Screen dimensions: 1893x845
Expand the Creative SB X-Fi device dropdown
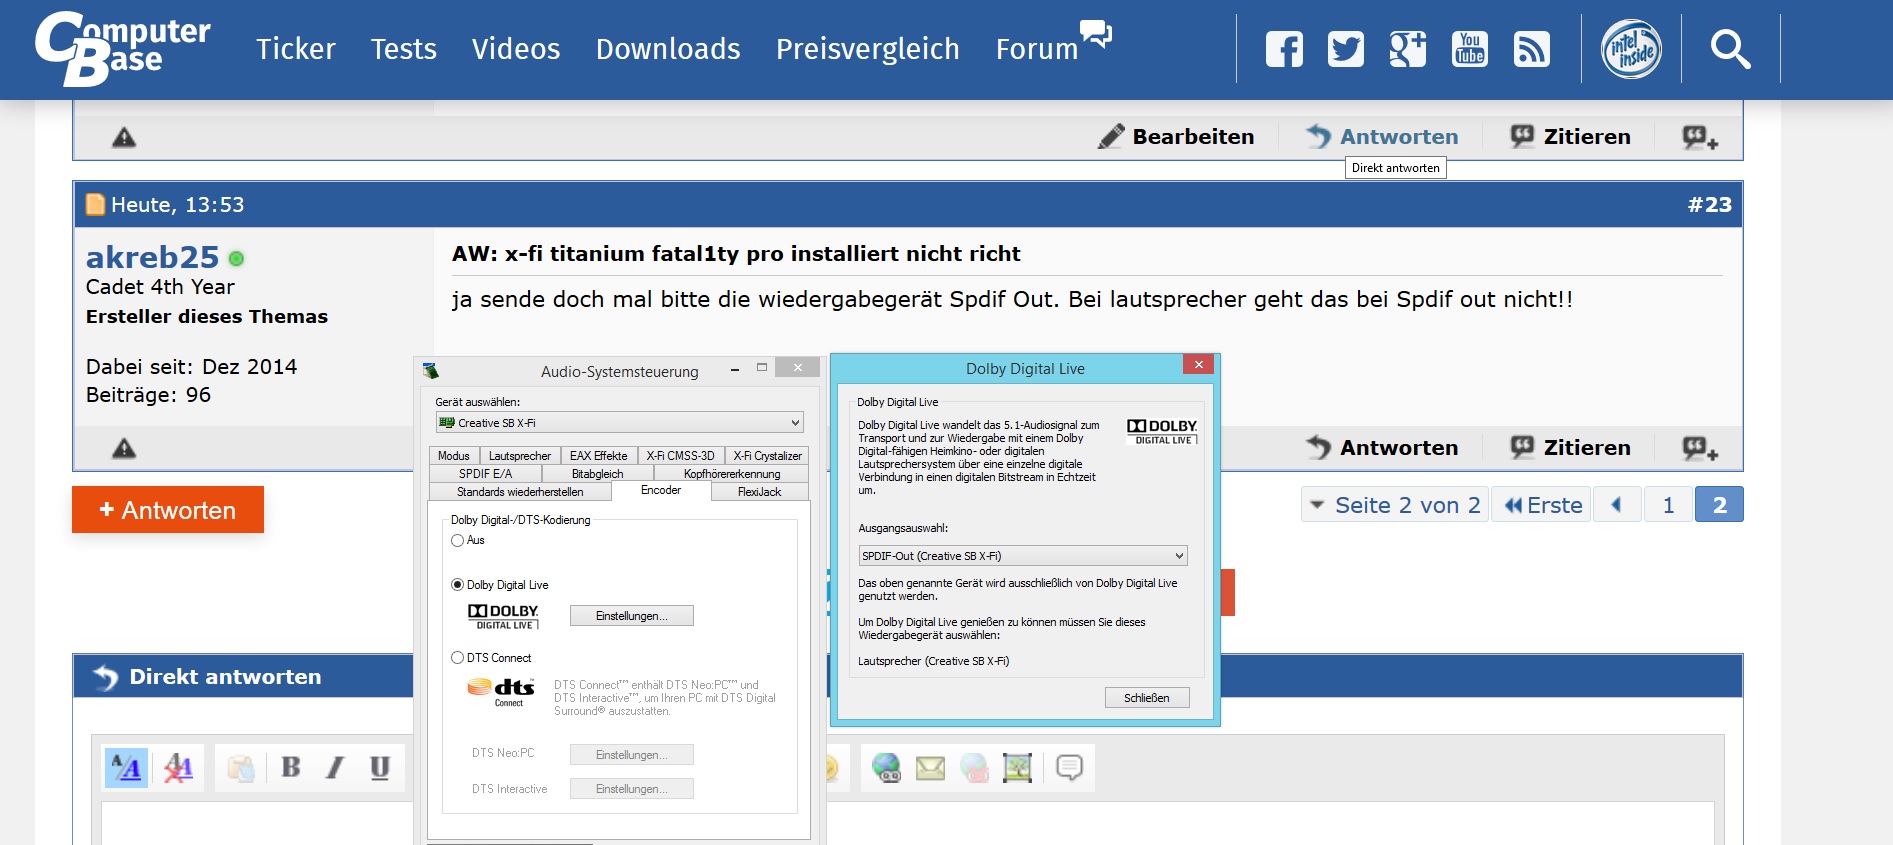pos(619,423)
